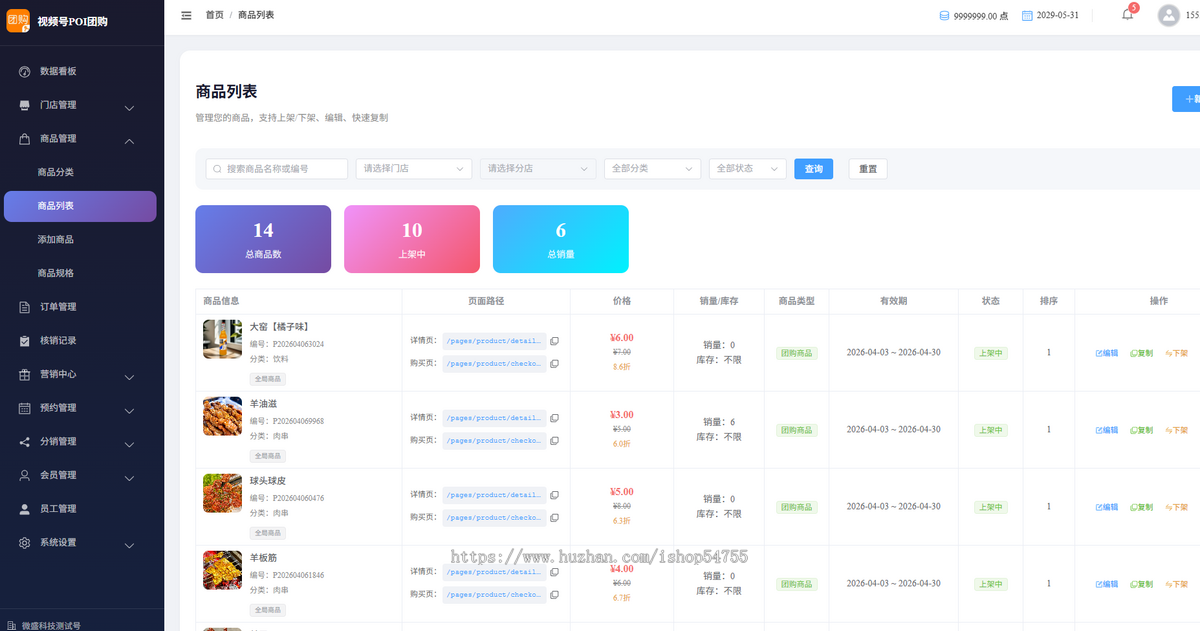This screenshot has width=1200, height=631.
Task: Expand 预约管理 sidebar menu
Action: click(x=82, y=408)
